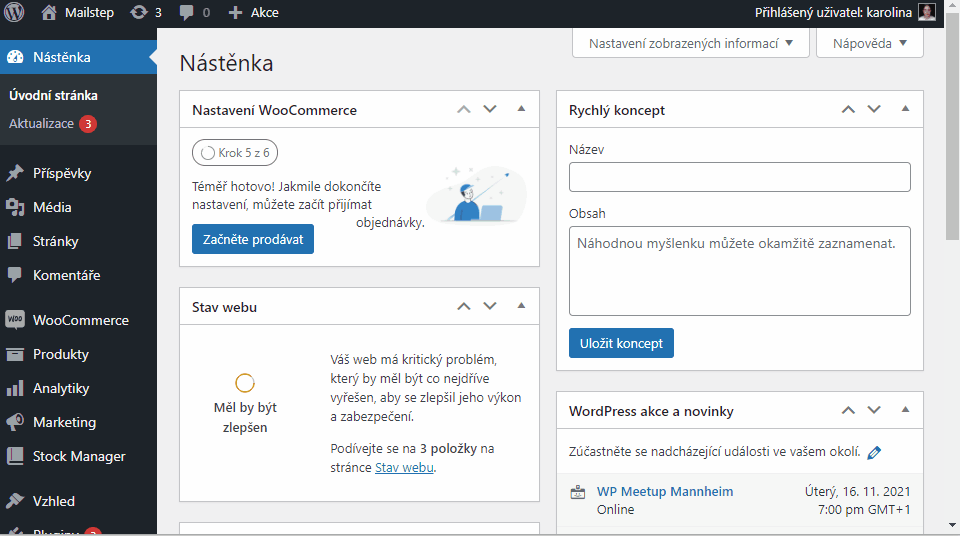
Task: Move Stav webu widget up
Action: 463,306
